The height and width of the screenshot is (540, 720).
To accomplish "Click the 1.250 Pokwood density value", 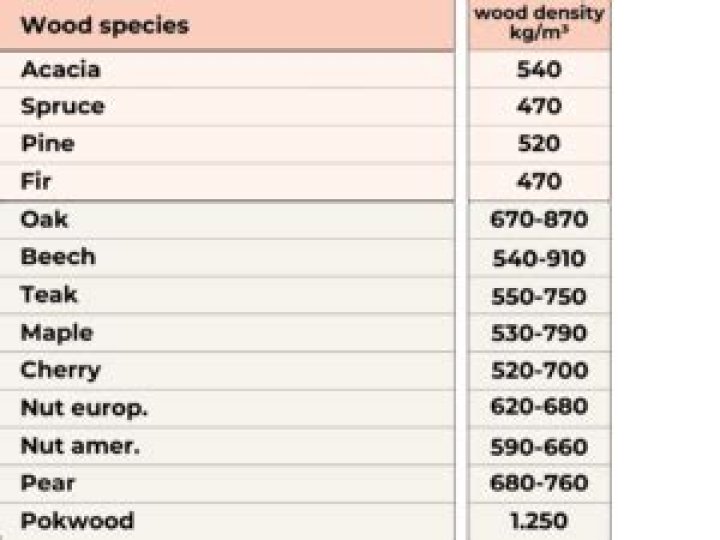I will pos(539,521).
